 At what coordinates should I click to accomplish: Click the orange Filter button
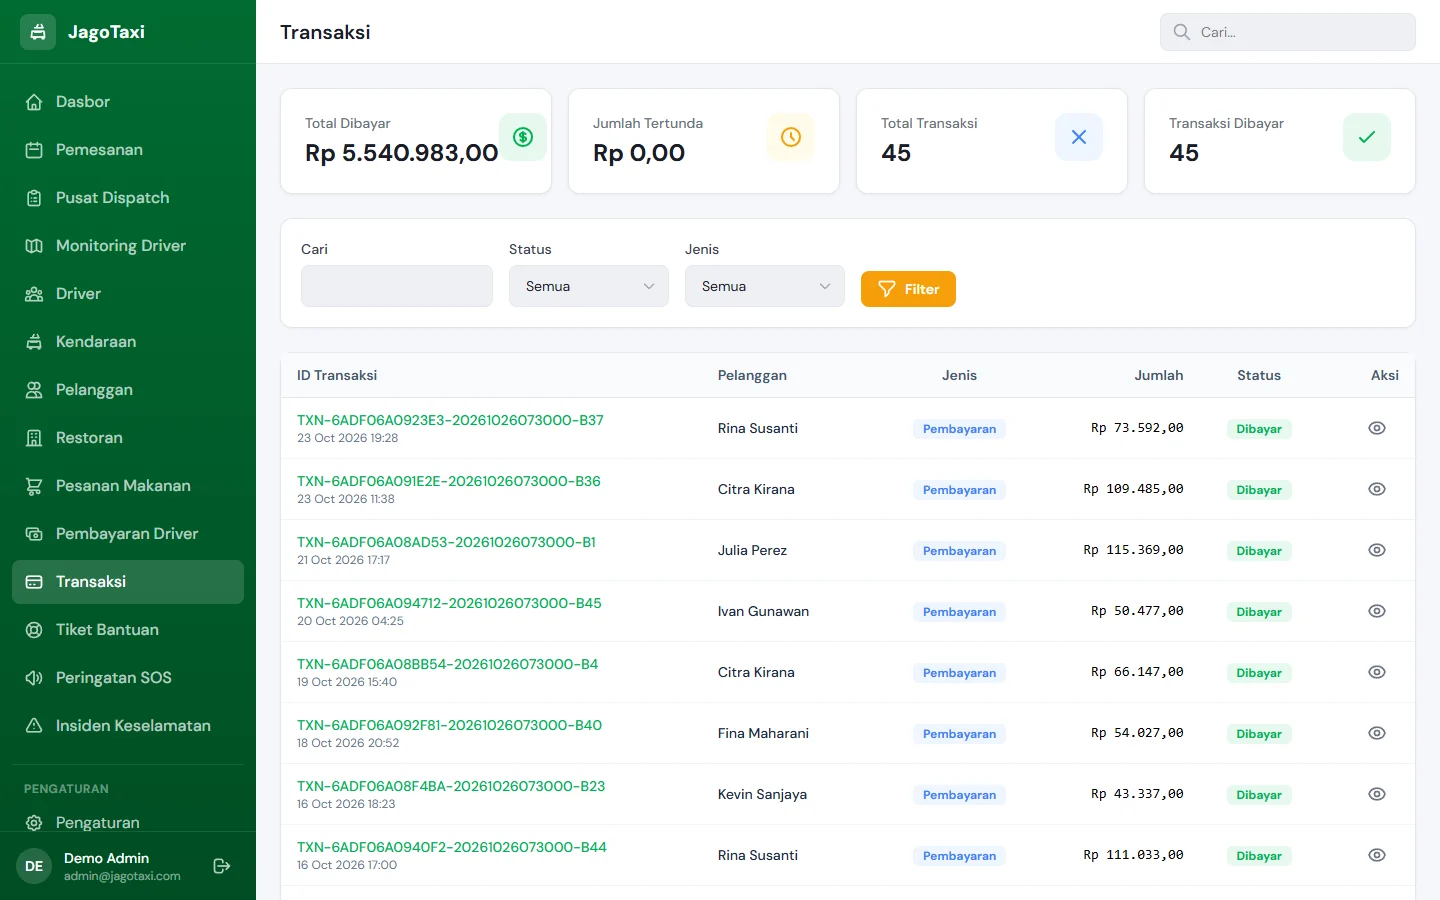pyautogui.click(x=908, y=289)
